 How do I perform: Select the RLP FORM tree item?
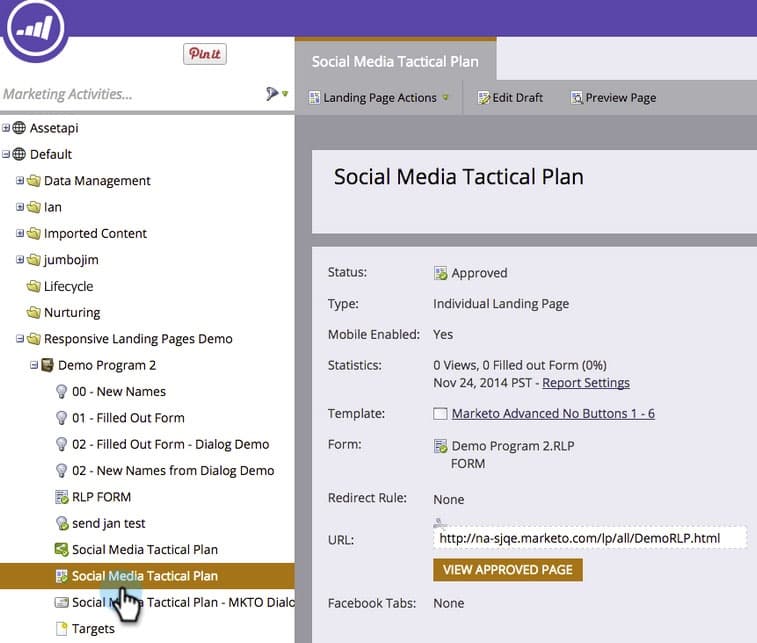(x=101, y=497)
